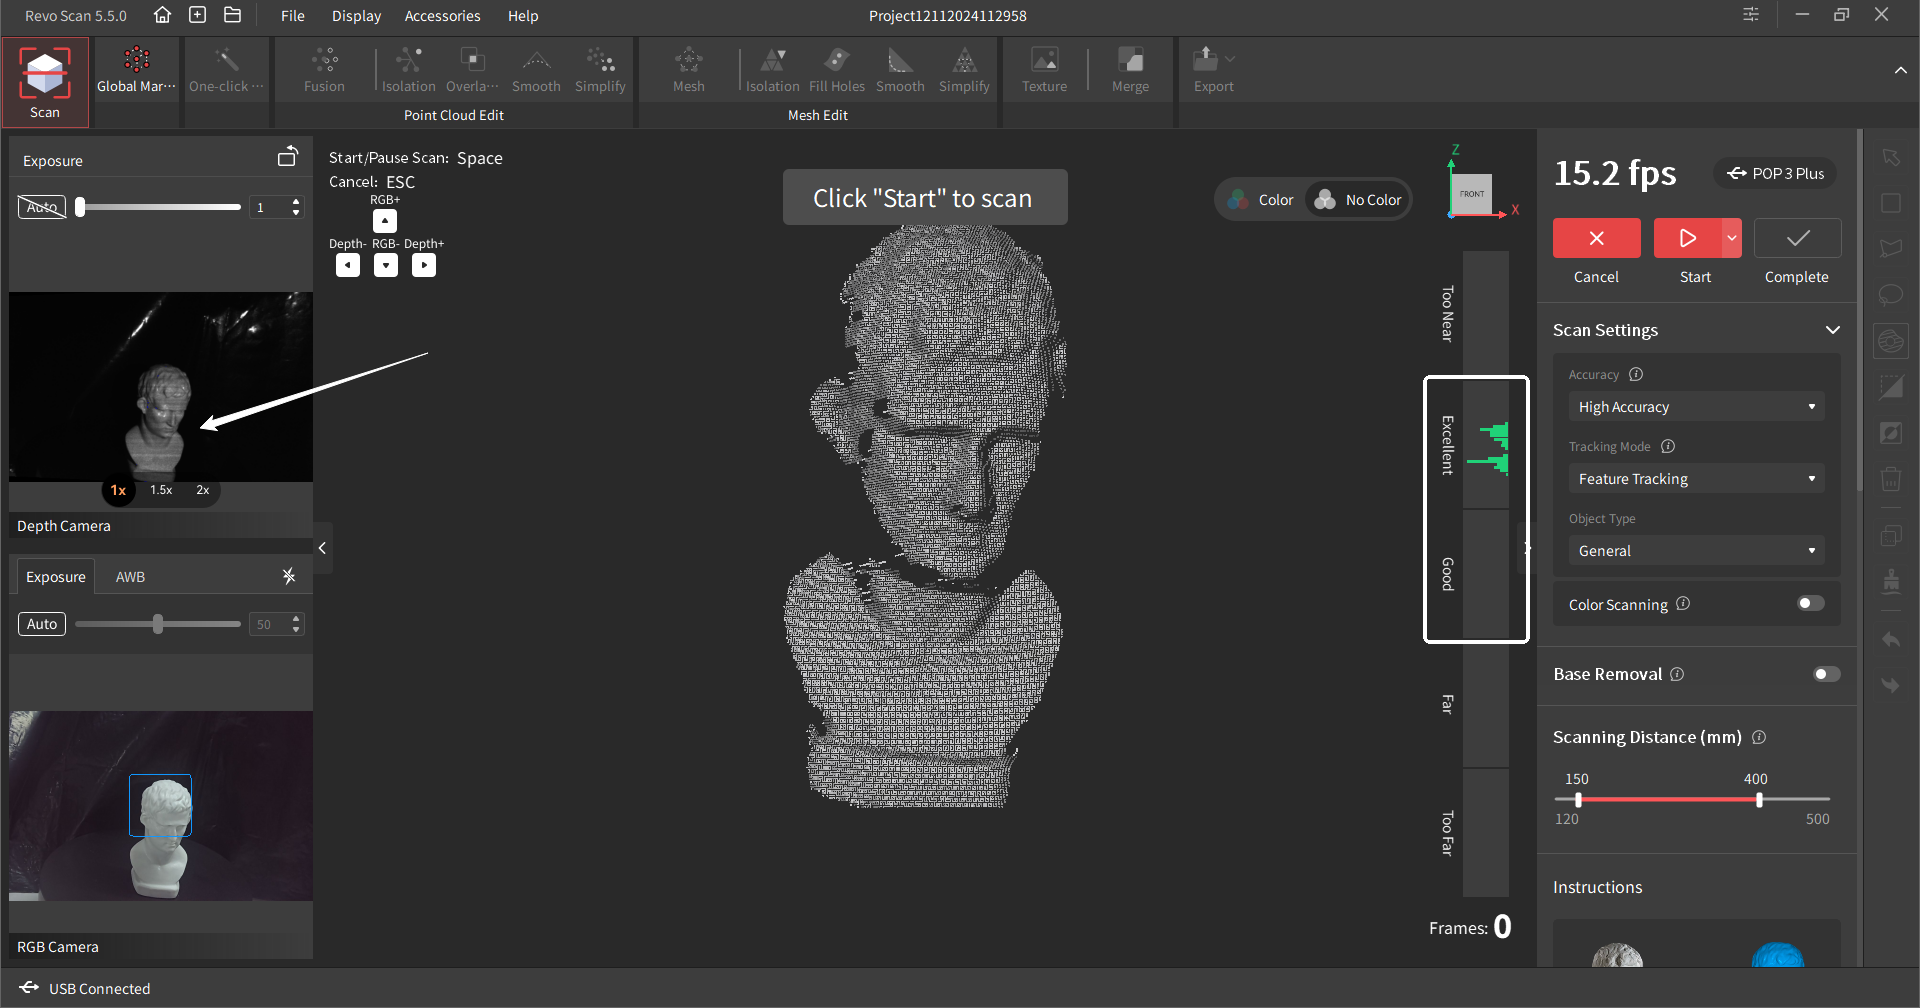Click the new project plus icon
Viewport: 1920px width, 1008px height.
click(197, 15)
